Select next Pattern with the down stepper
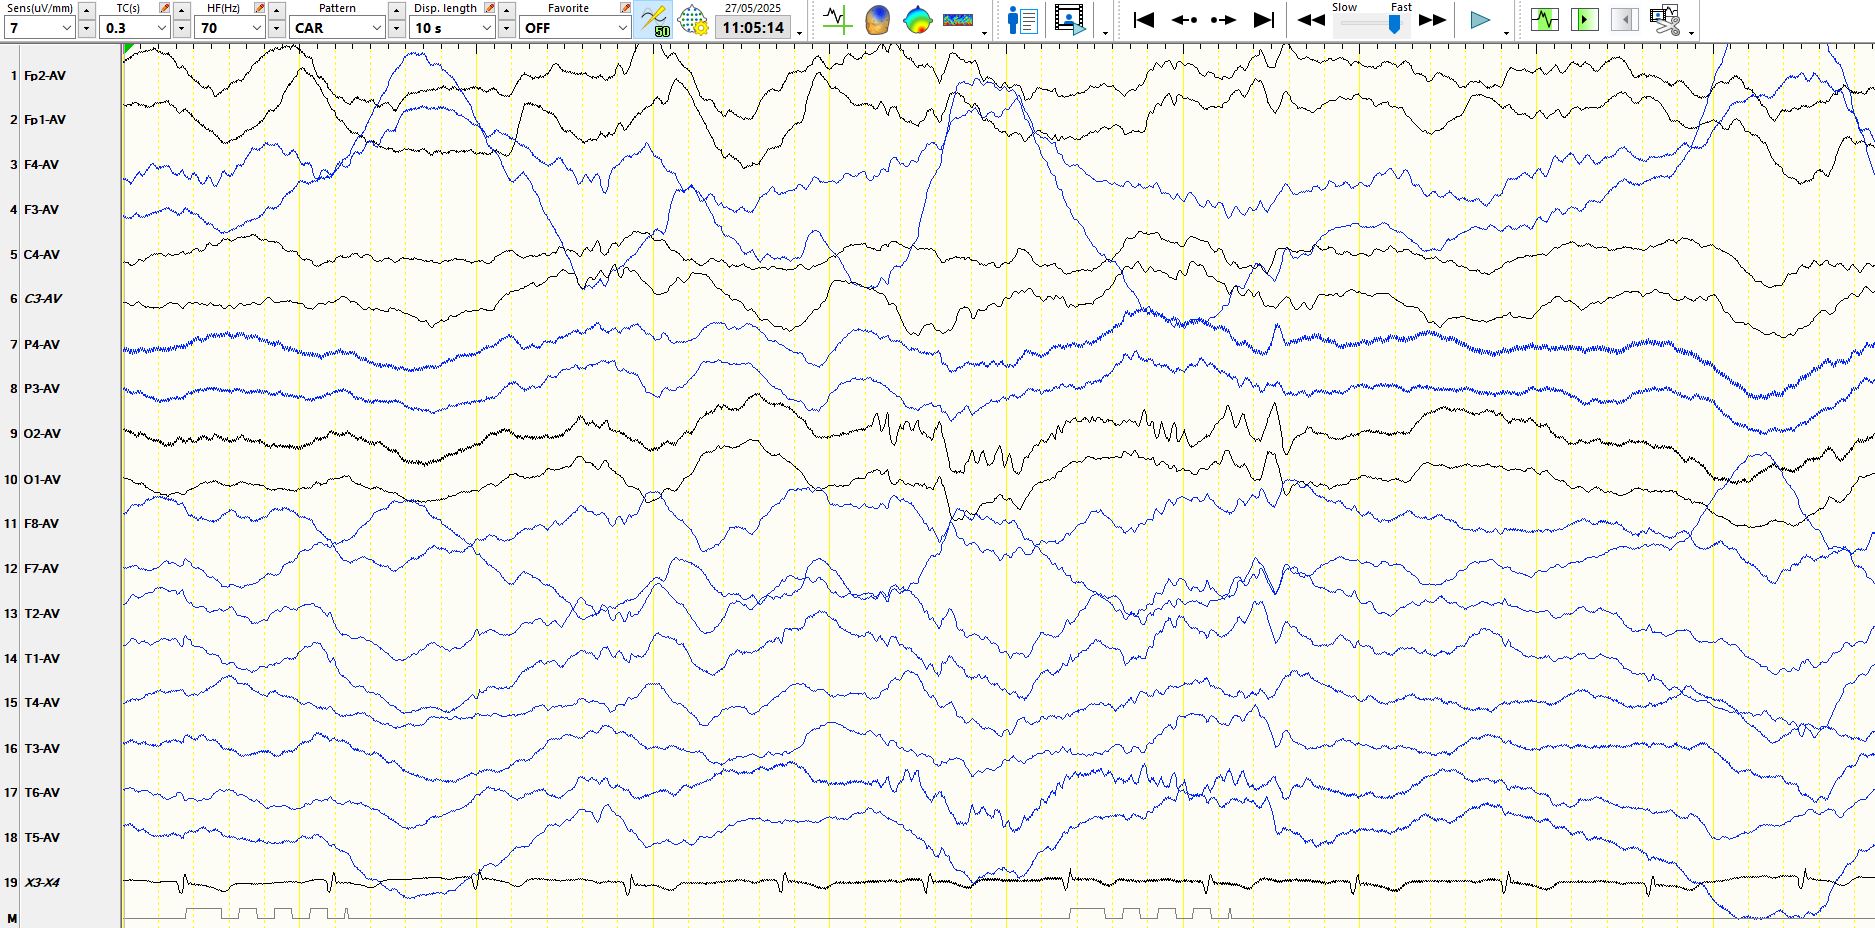Image resolution: width=1875 pixels, height=928 pixels. tap(397, 28)
